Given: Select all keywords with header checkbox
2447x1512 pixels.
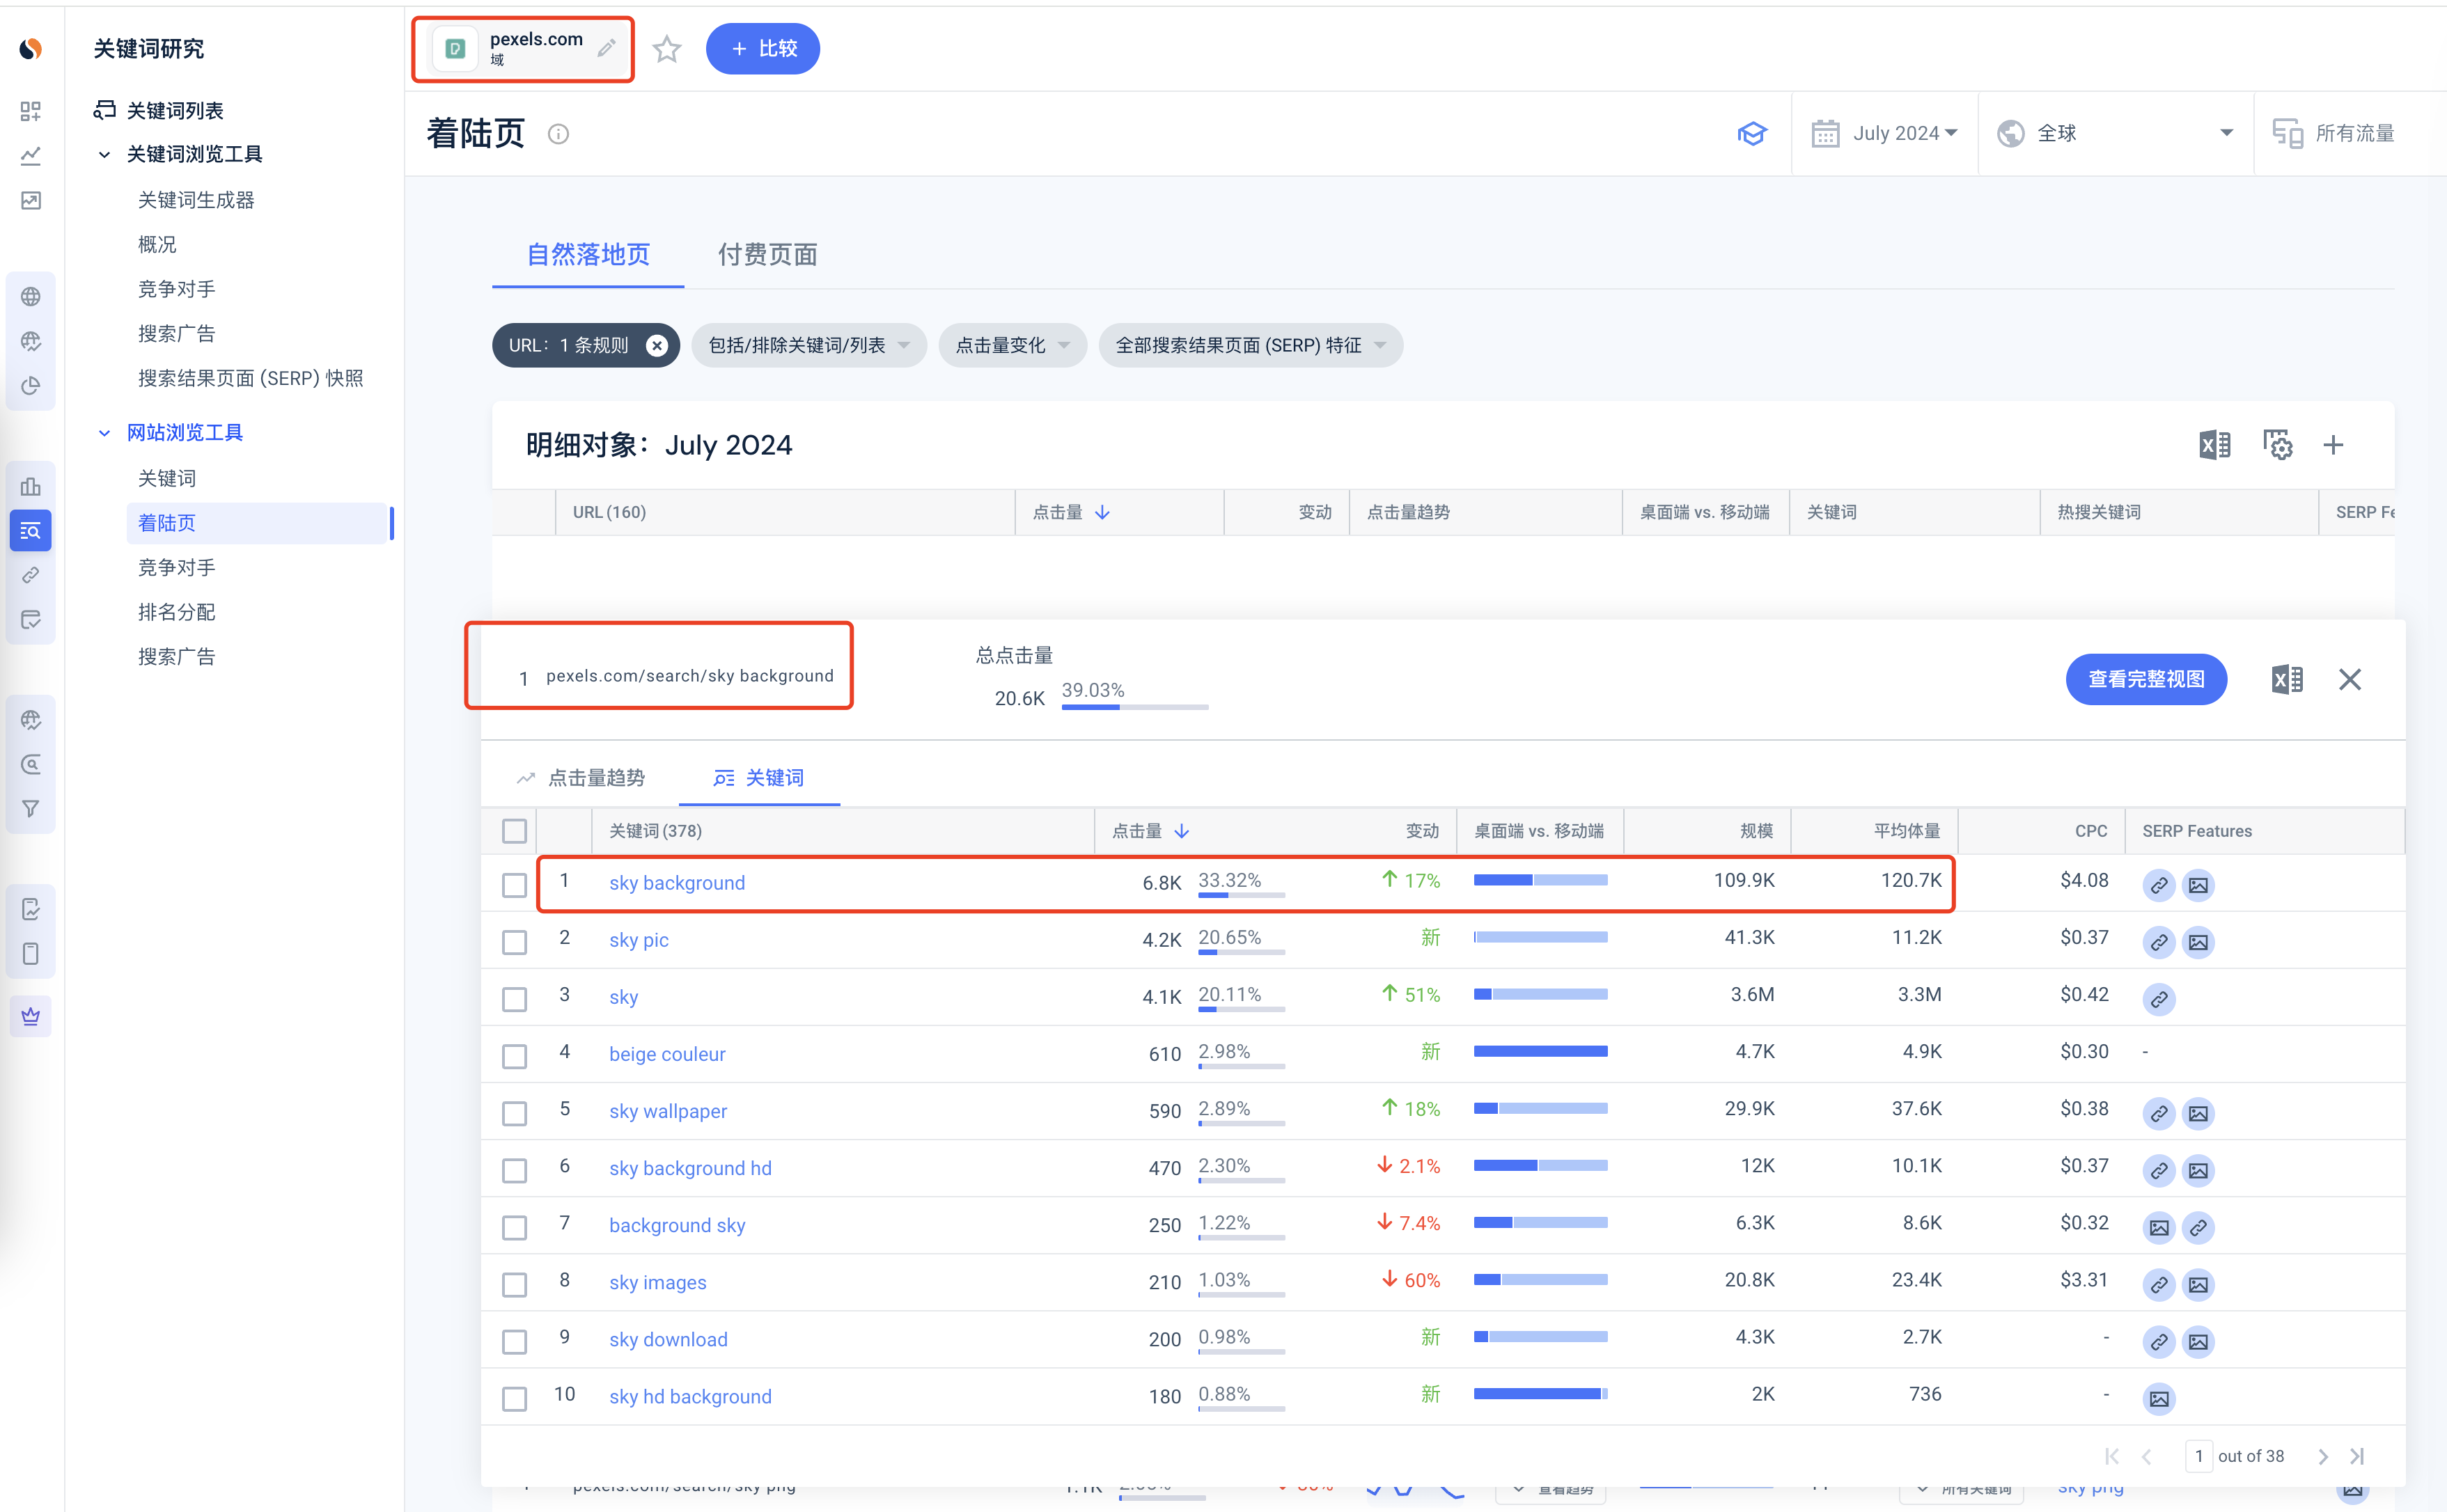Looking at the screenshot, I should [514, 831].
